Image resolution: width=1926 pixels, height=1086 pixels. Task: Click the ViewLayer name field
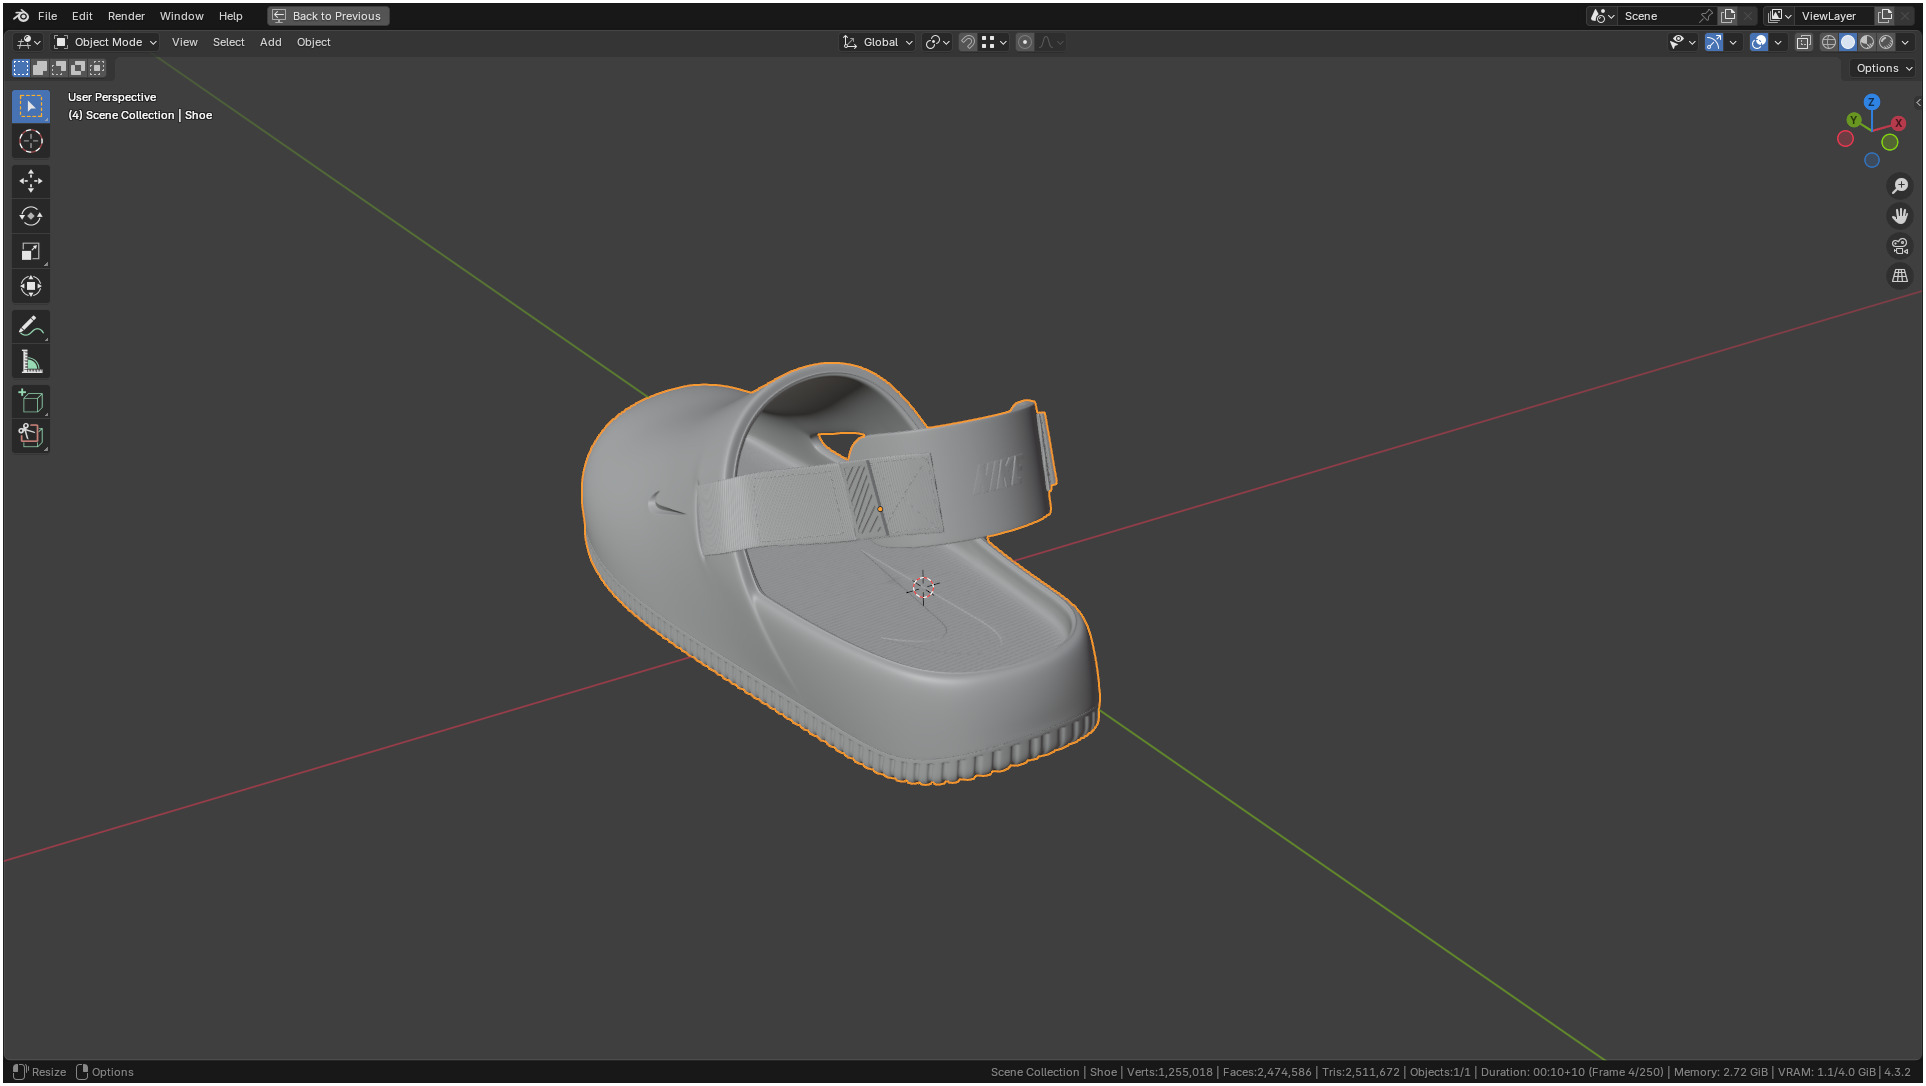pyautogui.click(x=1834, y=16)
